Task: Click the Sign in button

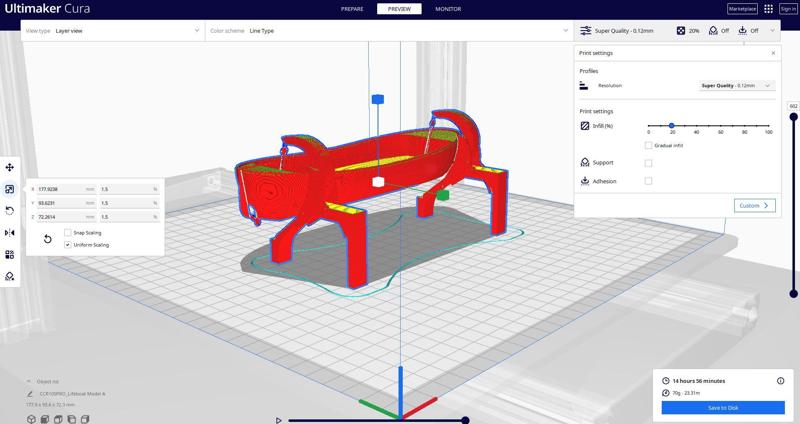Action: (x=788, y=9)
